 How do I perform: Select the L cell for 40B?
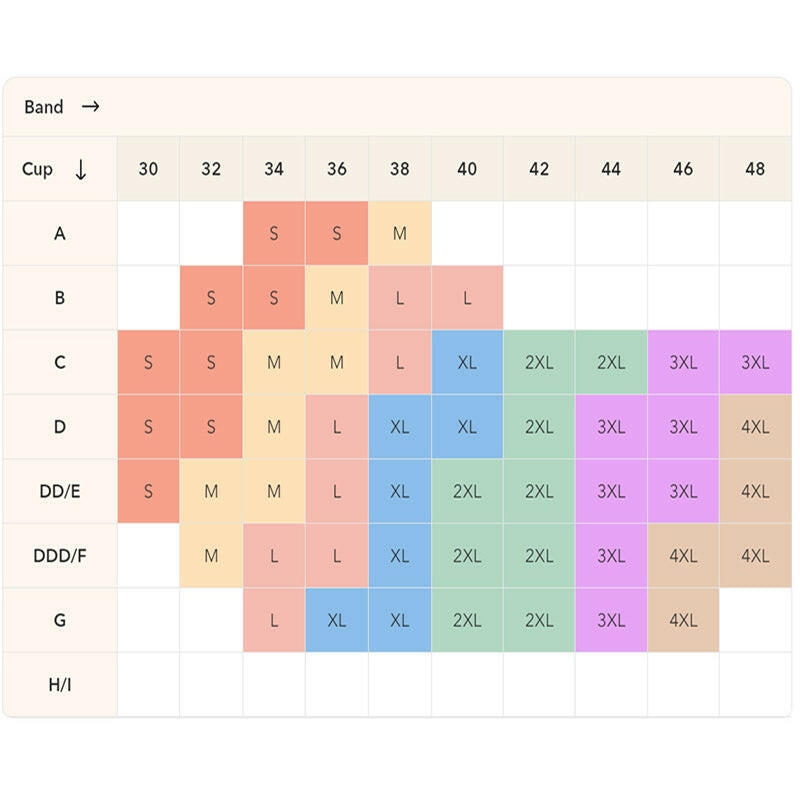(467, 298)
